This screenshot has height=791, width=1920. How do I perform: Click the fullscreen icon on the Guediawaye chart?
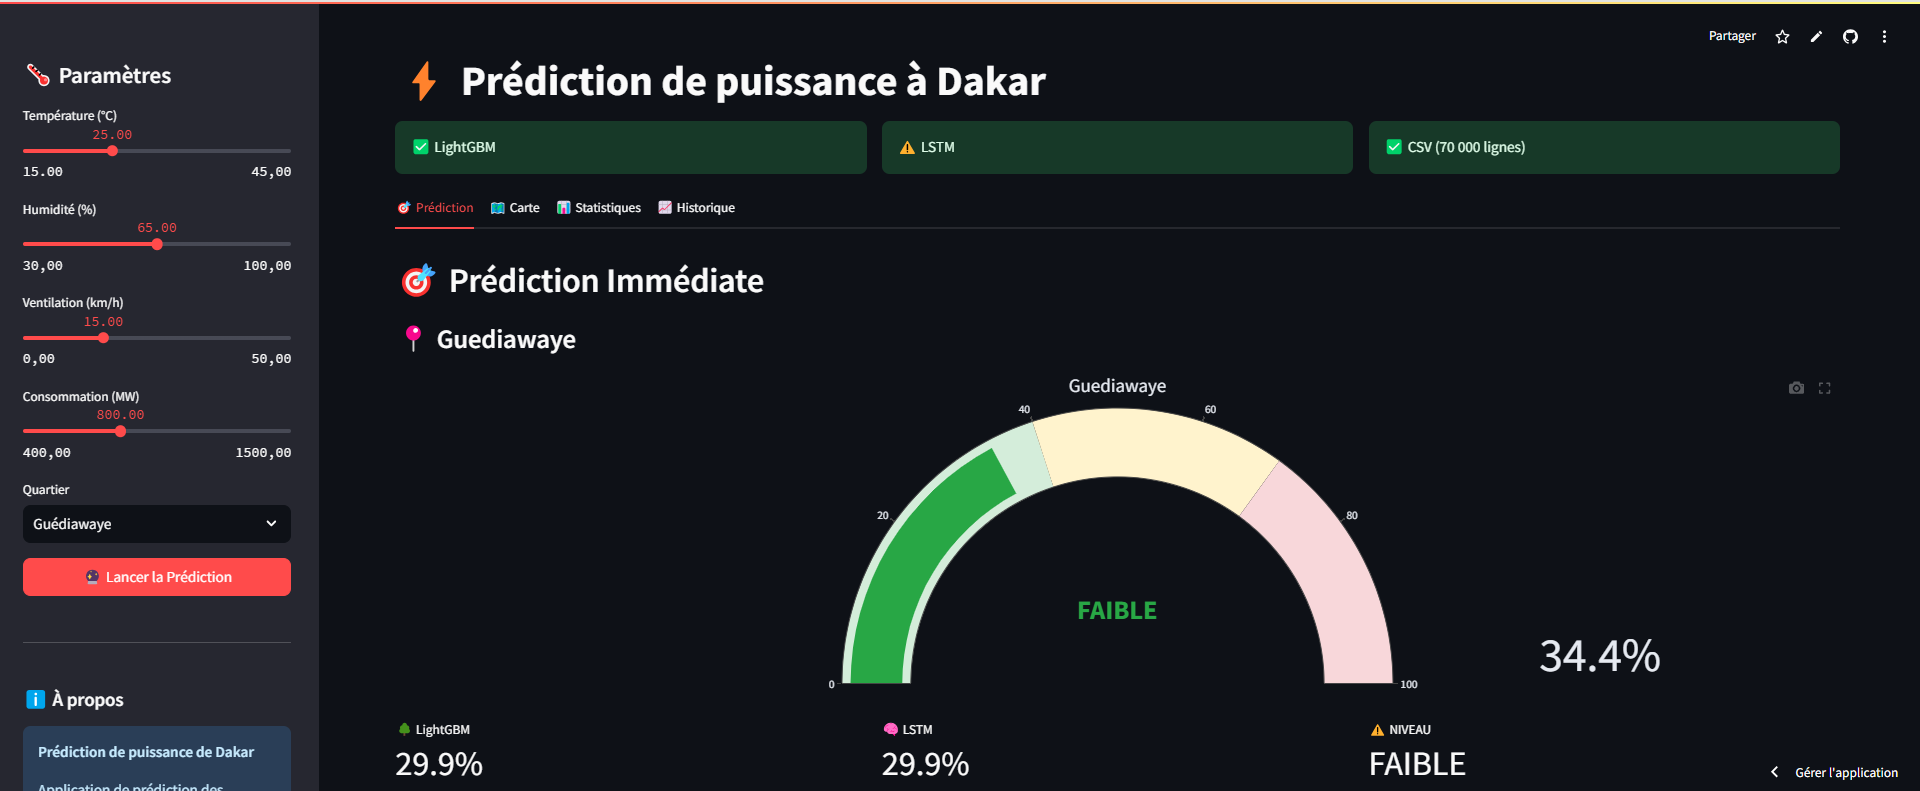pyautogui.click(x=1825, y=388)
